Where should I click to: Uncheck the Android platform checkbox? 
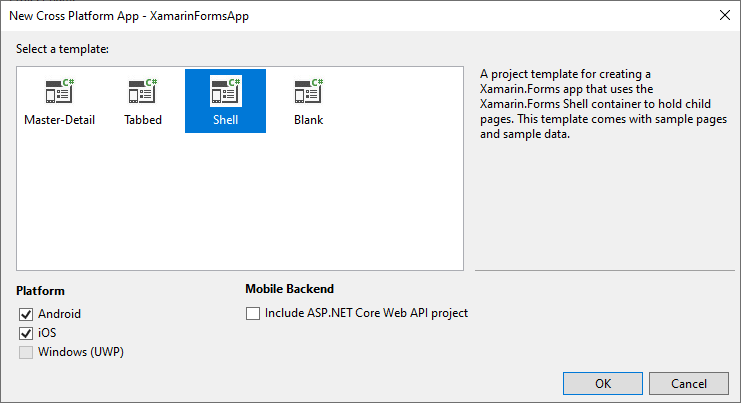tap(26, 314)
